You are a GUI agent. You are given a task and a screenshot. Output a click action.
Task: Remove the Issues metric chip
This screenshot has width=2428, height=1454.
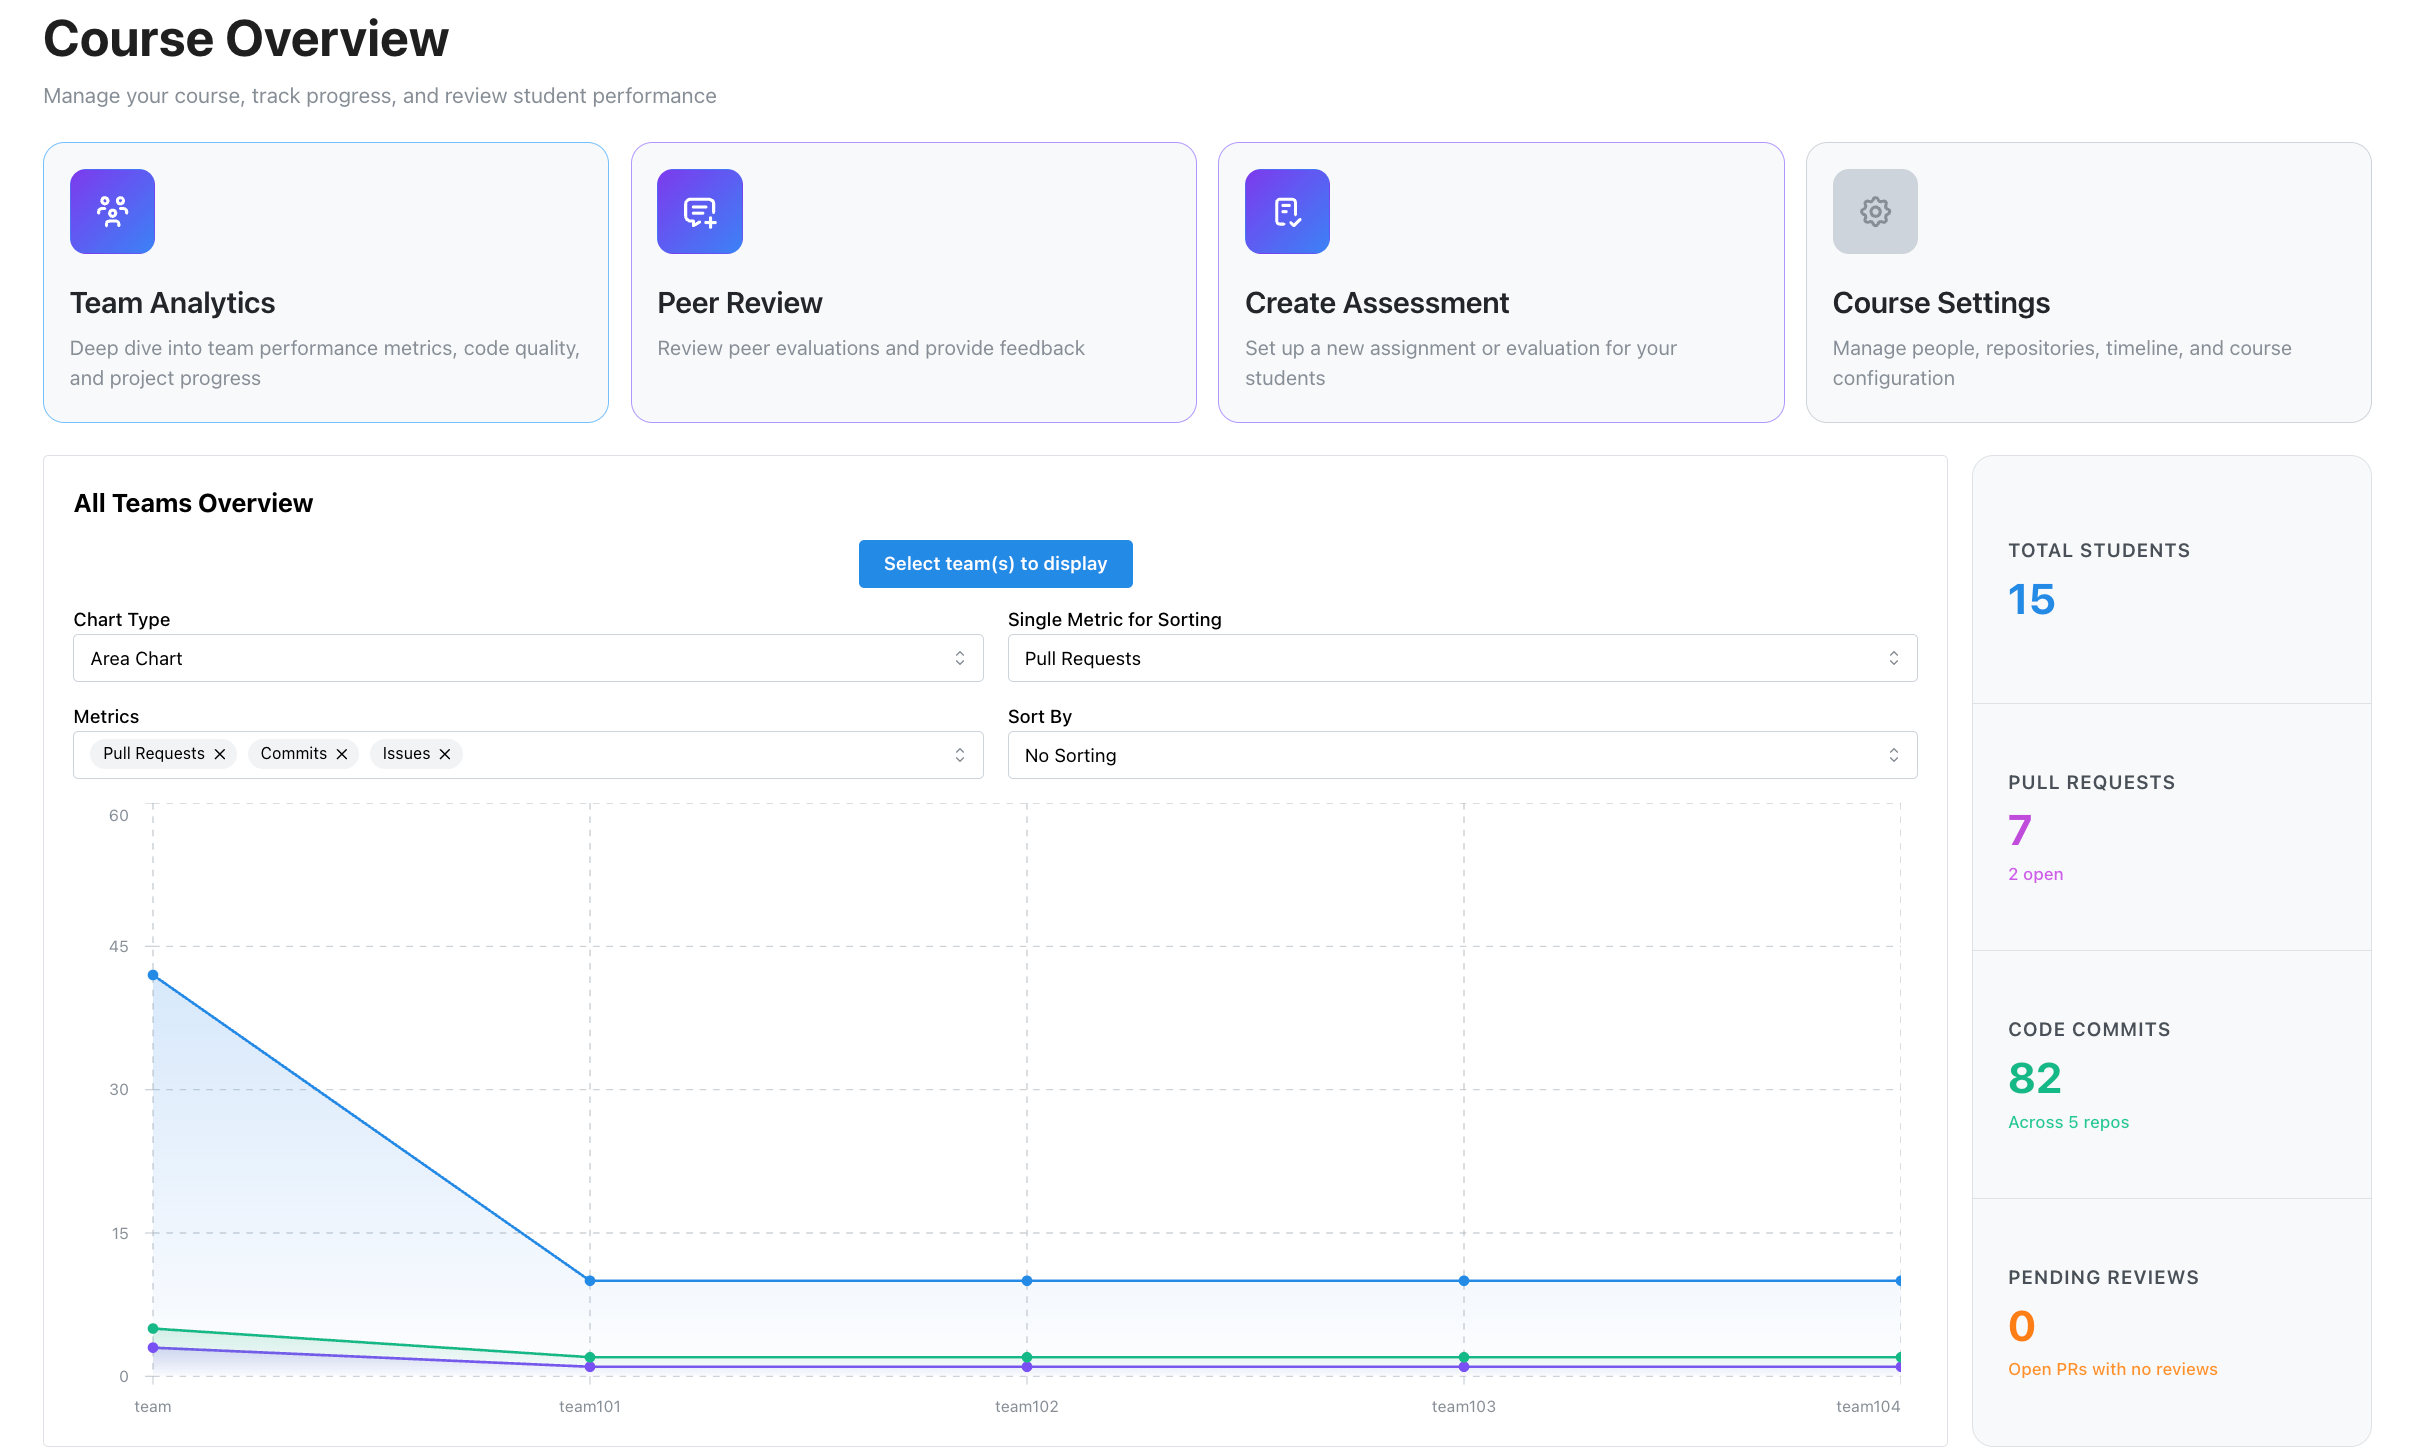445,754
